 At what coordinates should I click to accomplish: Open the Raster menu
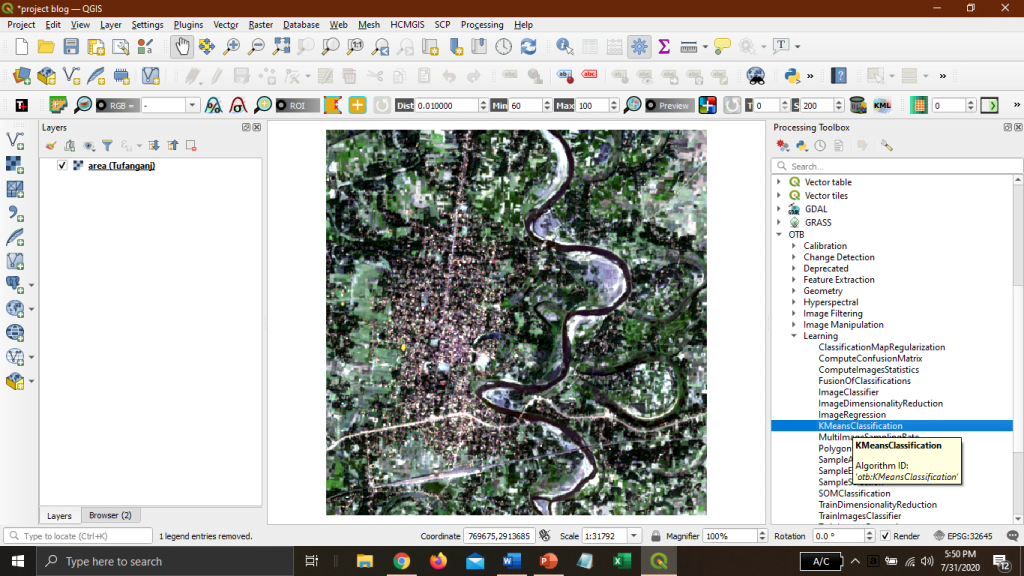[x=260, y=24]
